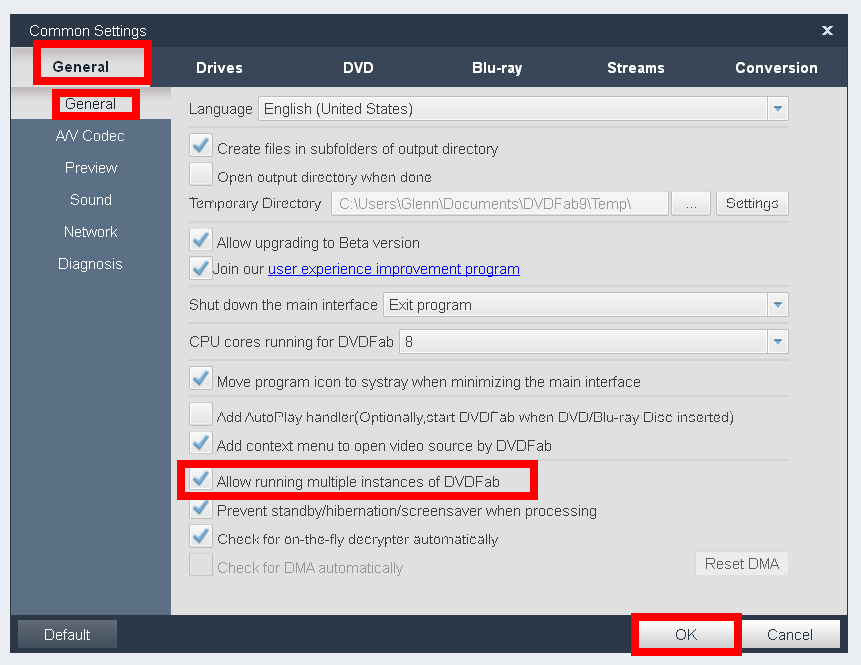Click the Temporary Directory path field
The height and width of the screenshot is (665, 861).
tap(500, 204)
